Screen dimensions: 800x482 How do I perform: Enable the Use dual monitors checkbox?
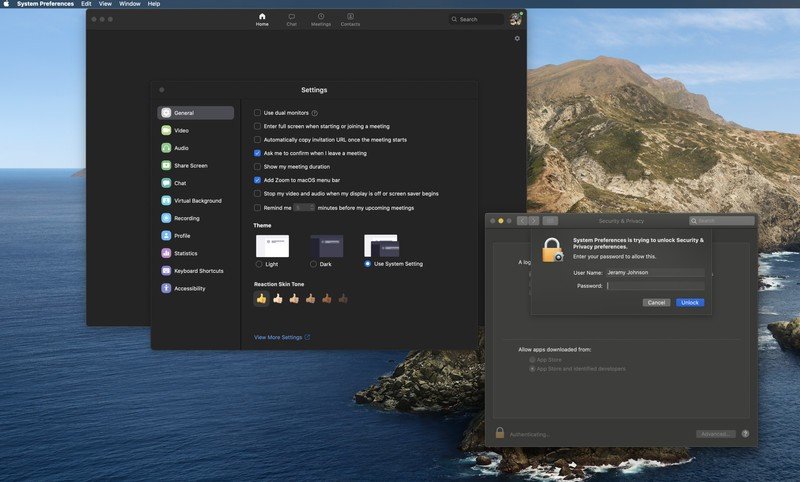tap(257, 113)
